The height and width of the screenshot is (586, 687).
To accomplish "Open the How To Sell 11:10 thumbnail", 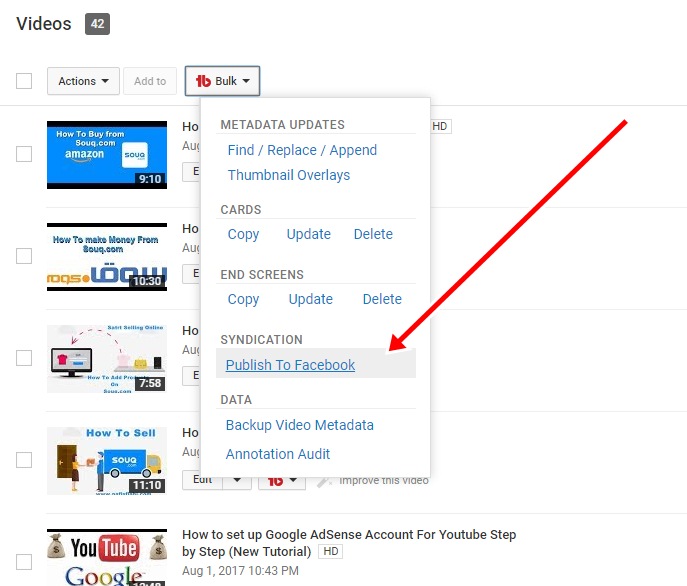I will (x=107, y=461).
